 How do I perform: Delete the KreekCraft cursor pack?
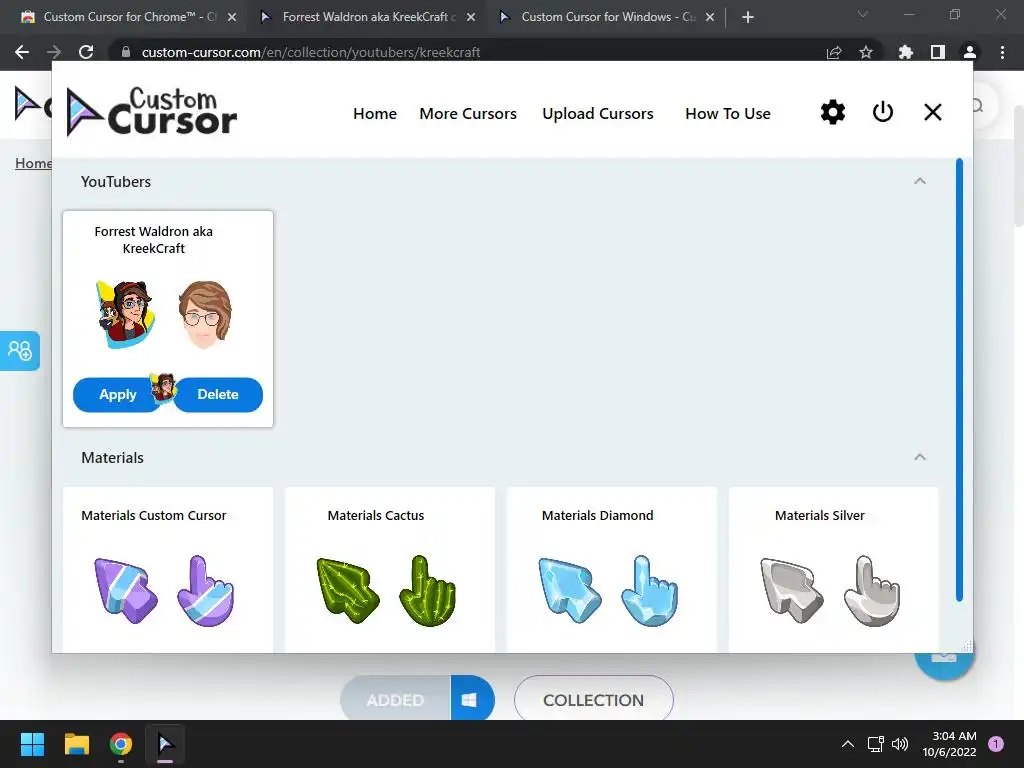point(218,394)
